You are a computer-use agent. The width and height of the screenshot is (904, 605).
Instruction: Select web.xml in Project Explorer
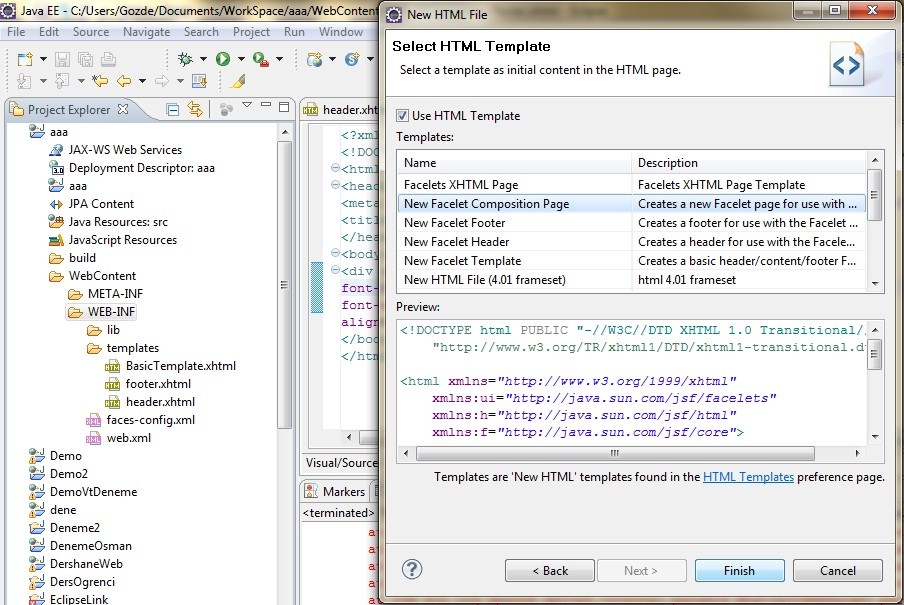(119, 438)
